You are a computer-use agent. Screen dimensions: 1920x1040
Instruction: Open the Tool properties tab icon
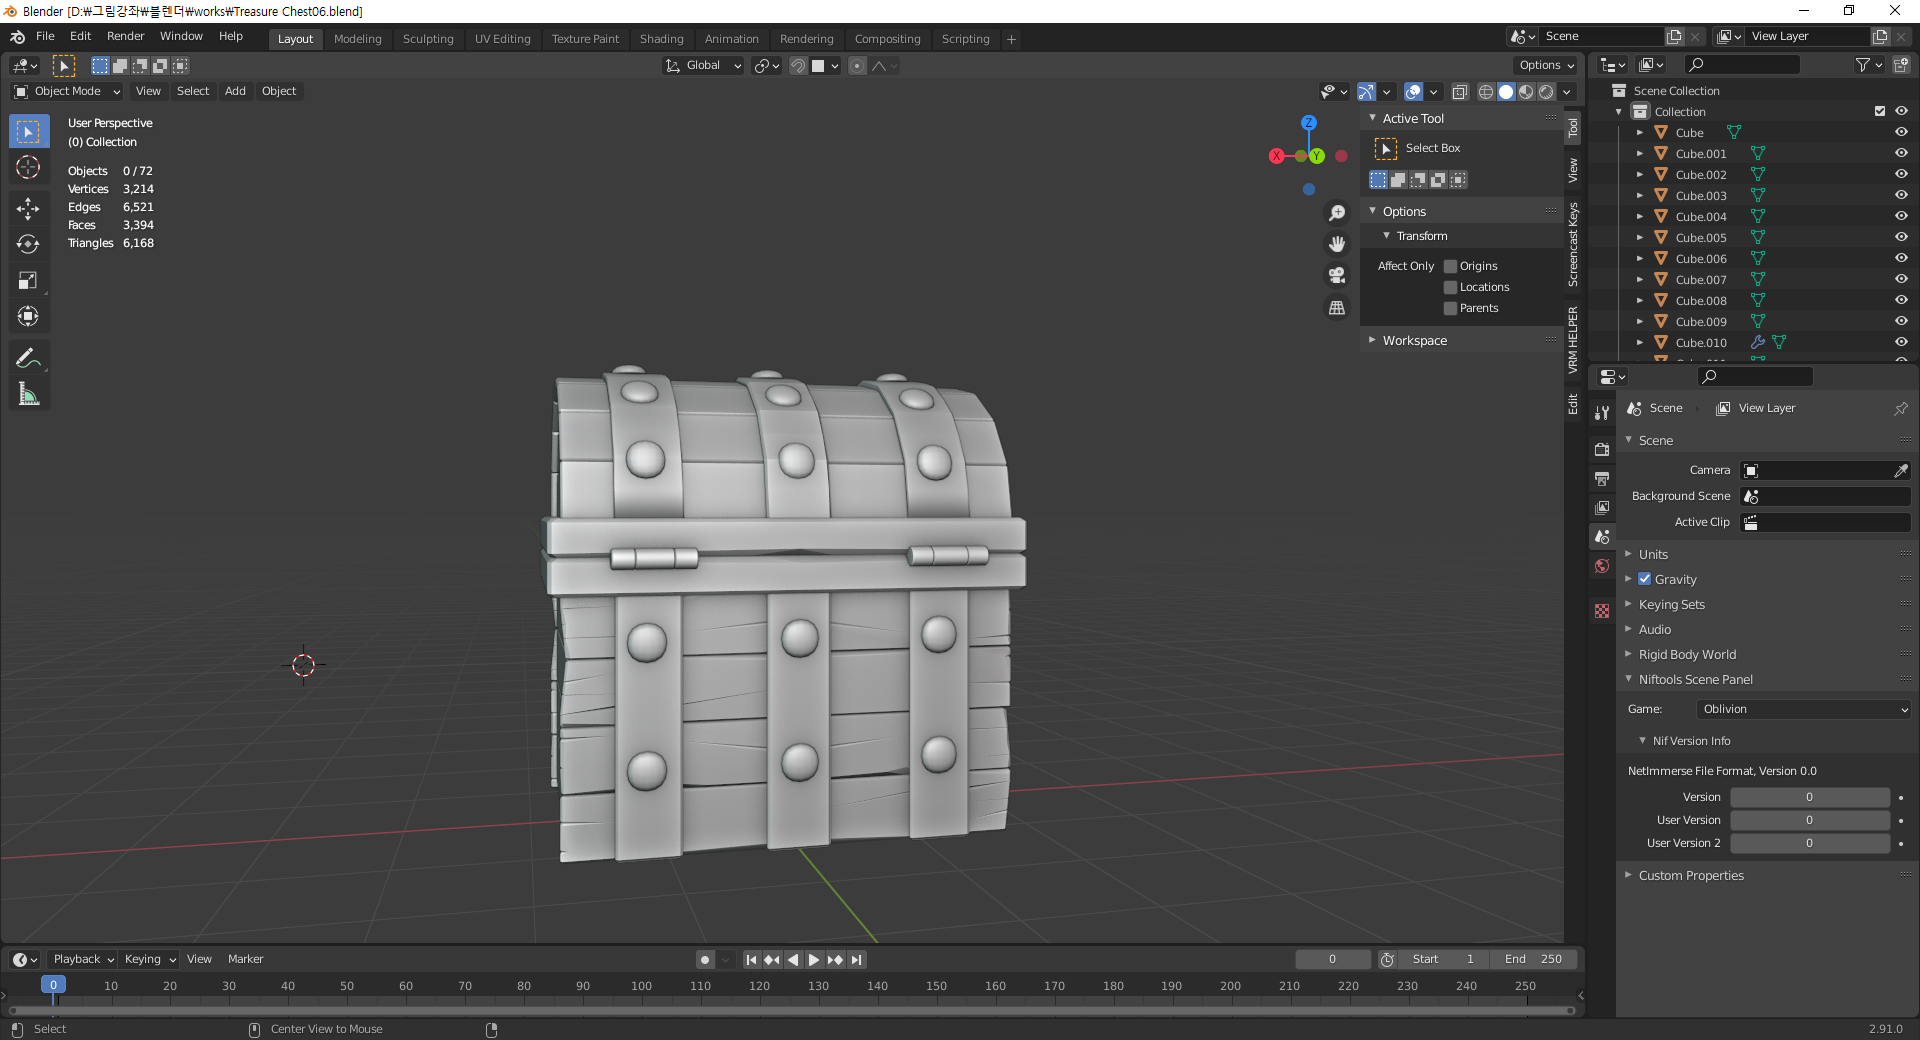[x=1602, y=412]
